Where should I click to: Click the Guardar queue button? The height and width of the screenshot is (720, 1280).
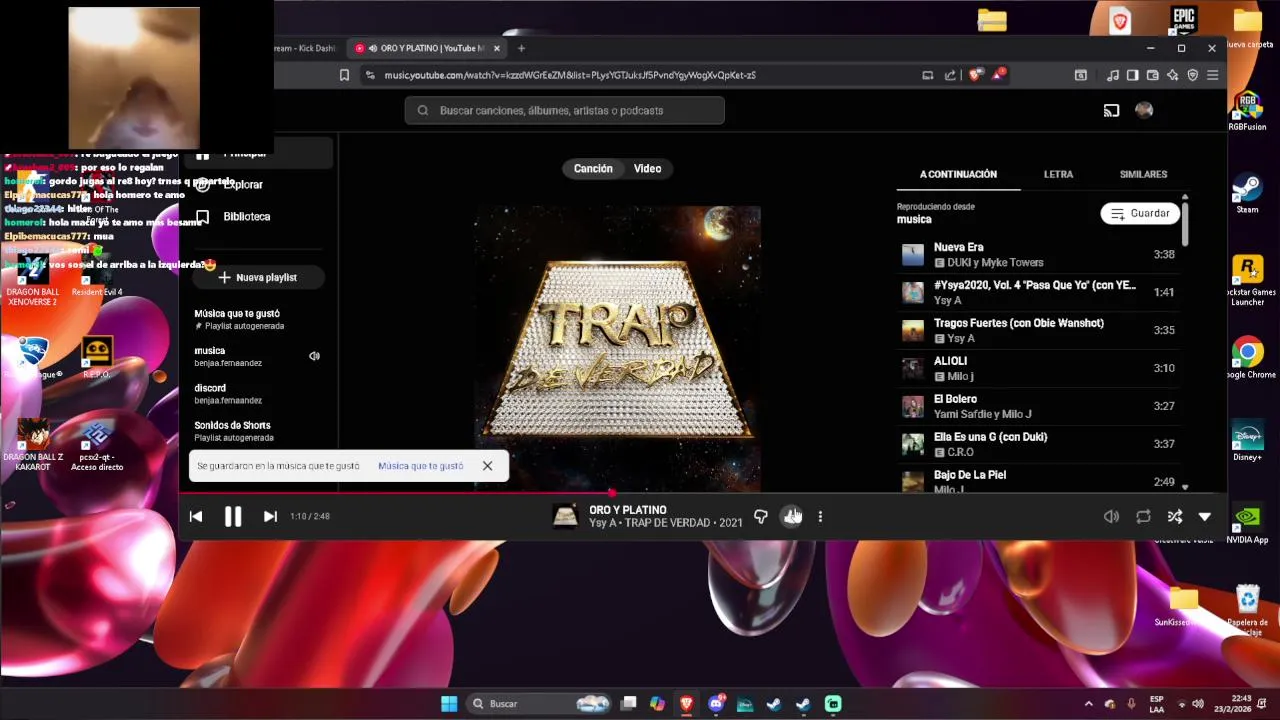(x=1140, y=213)
